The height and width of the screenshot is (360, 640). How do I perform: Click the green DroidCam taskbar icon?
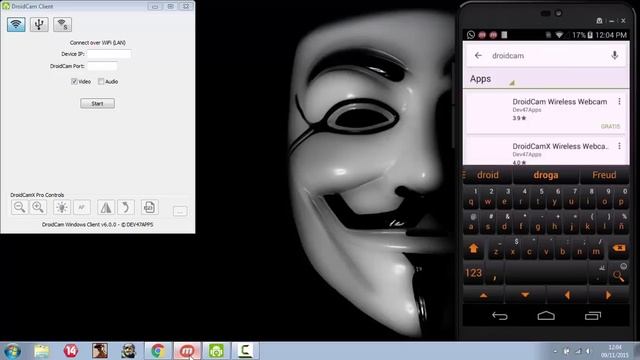click(x=216, y=351)
